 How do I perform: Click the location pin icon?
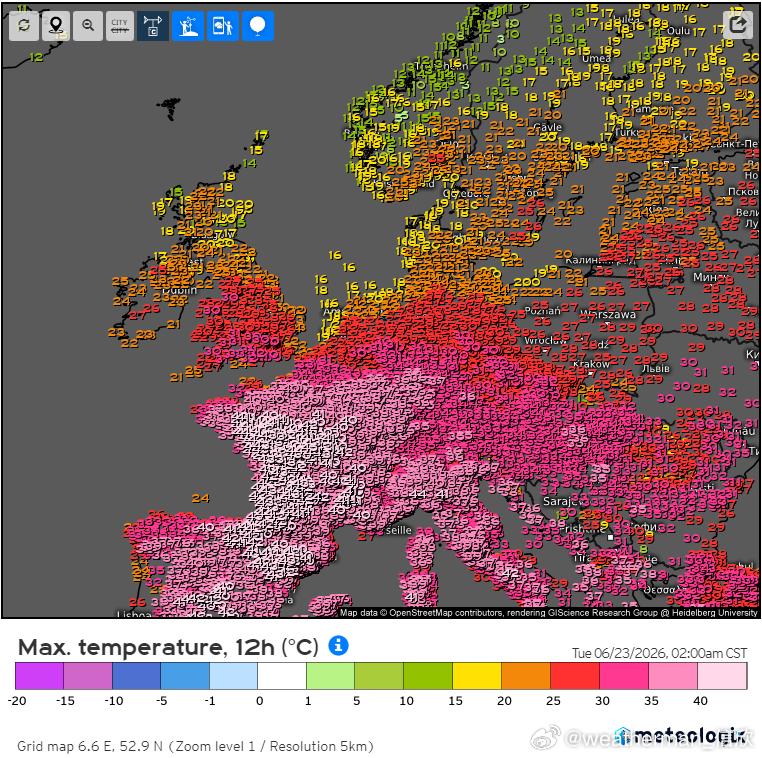(x=56, y=26)
